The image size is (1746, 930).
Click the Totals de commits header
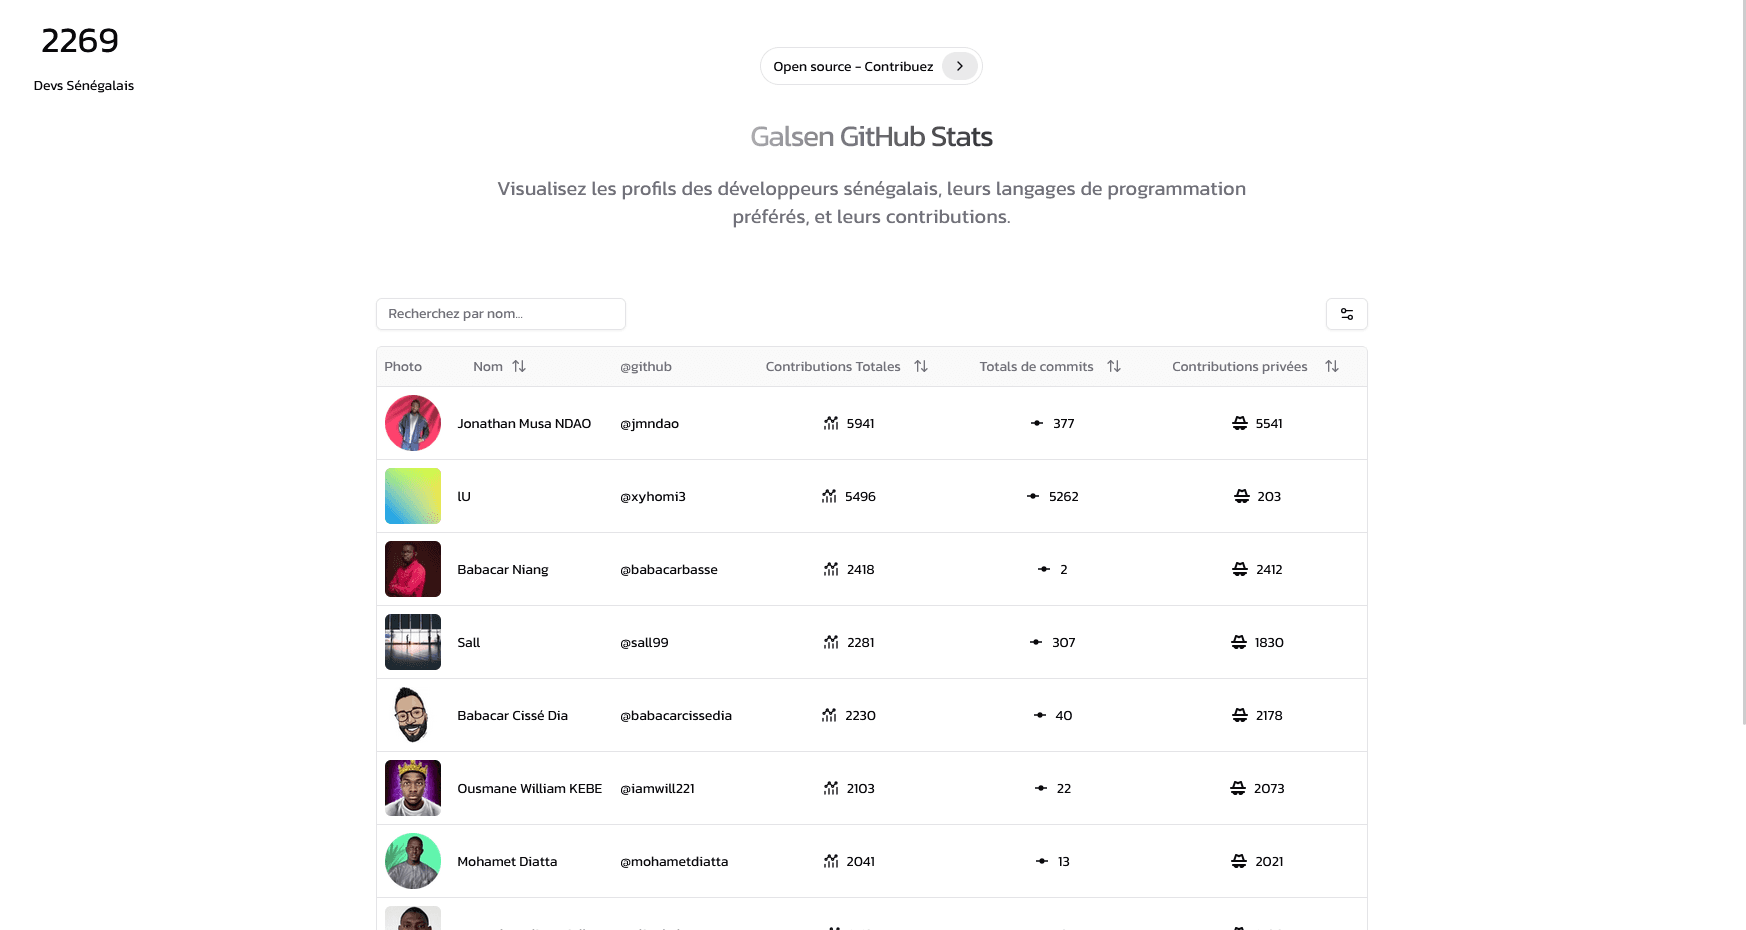[1036, 367]
